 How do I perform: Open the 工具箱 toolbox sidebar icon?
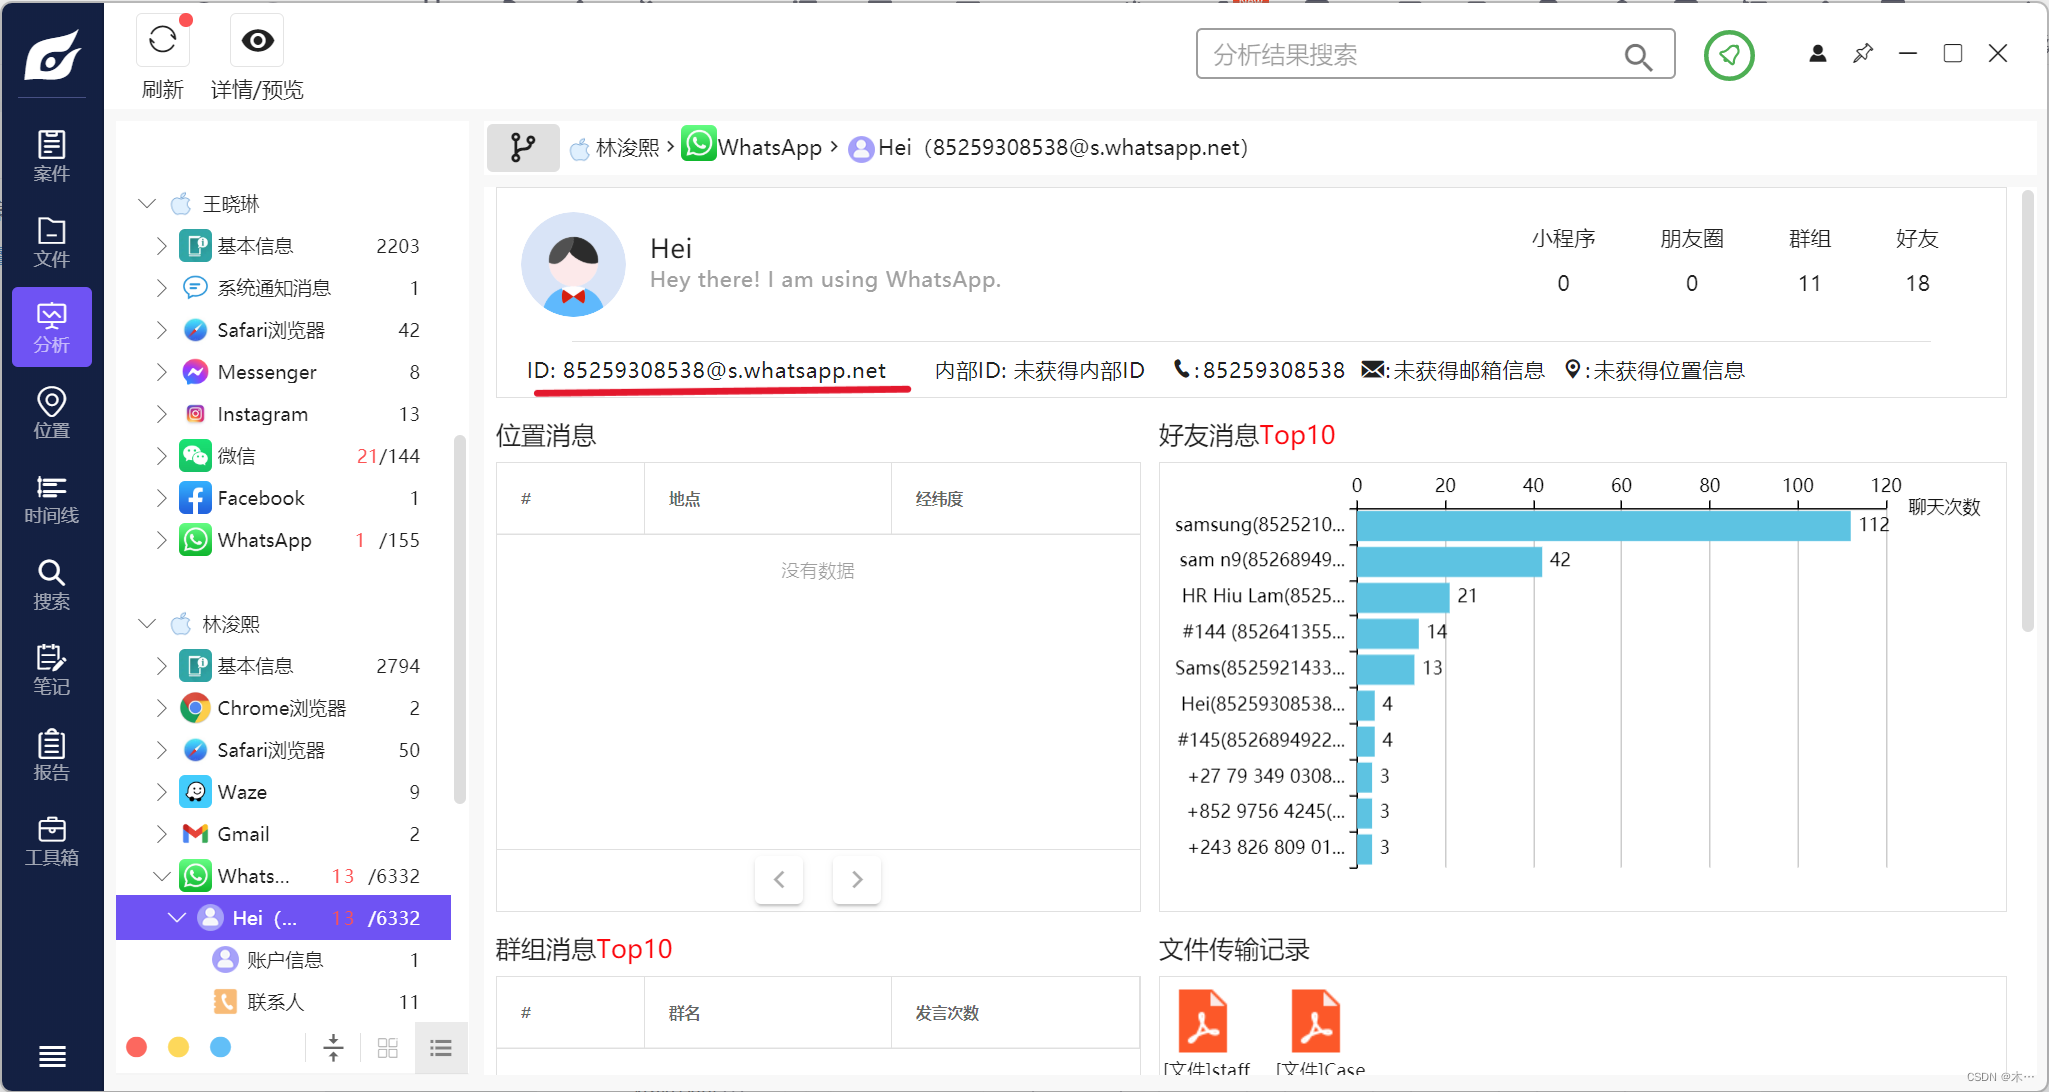tap(51, 841)
